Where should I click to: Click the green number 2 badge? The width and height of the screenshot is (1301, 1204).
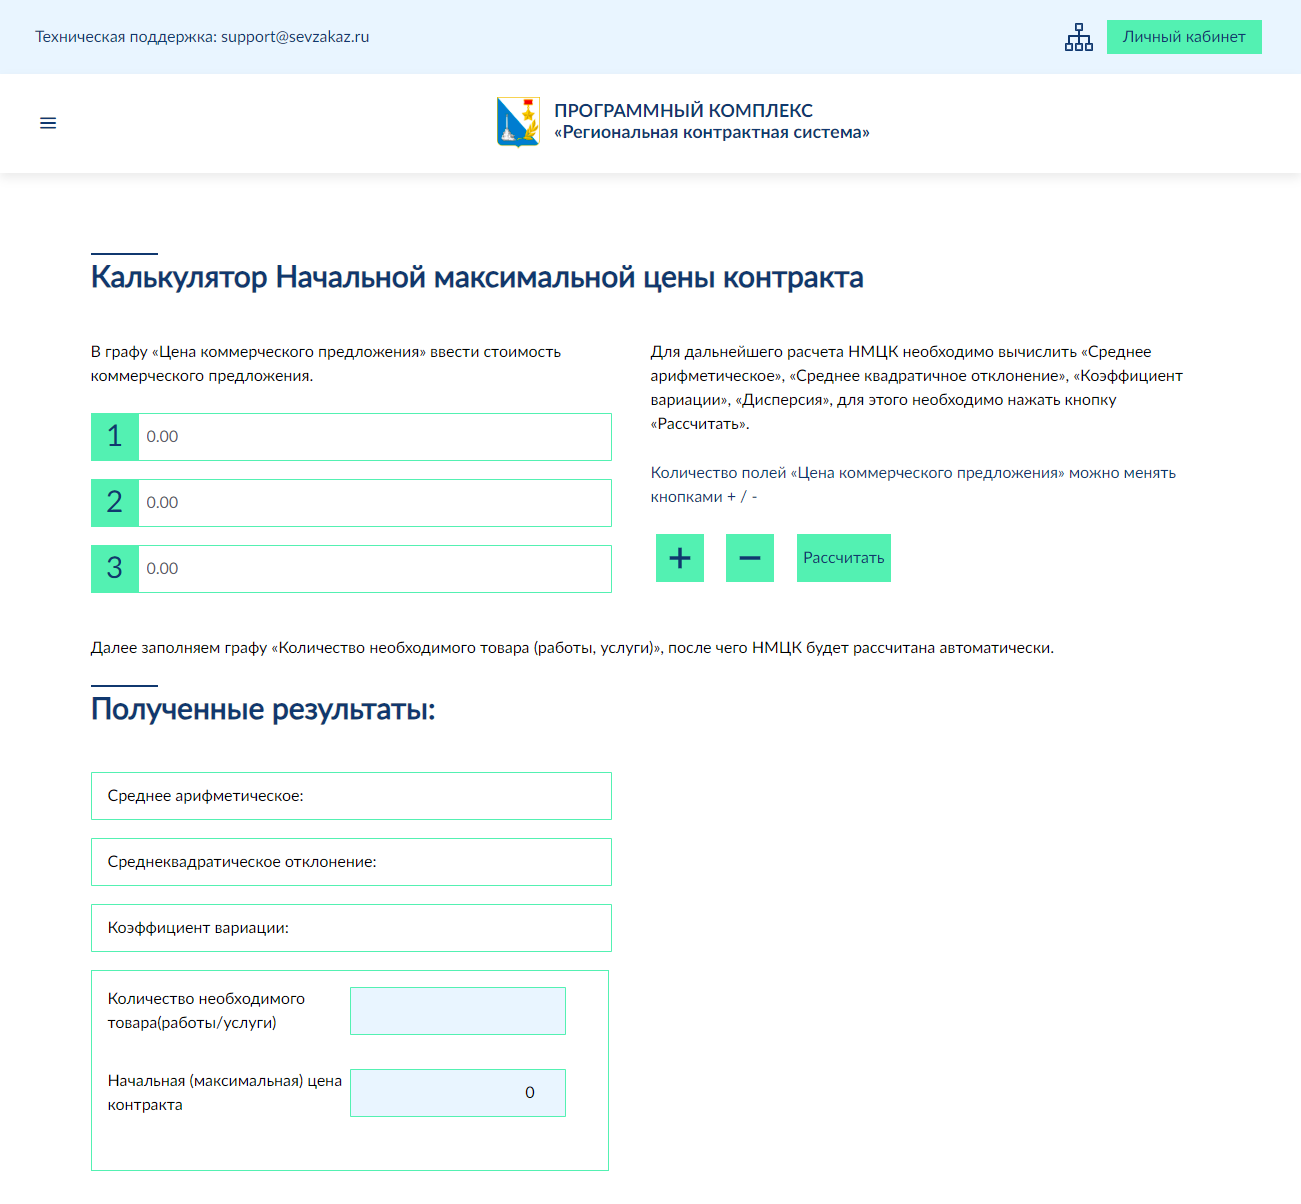tap(115, 503)
